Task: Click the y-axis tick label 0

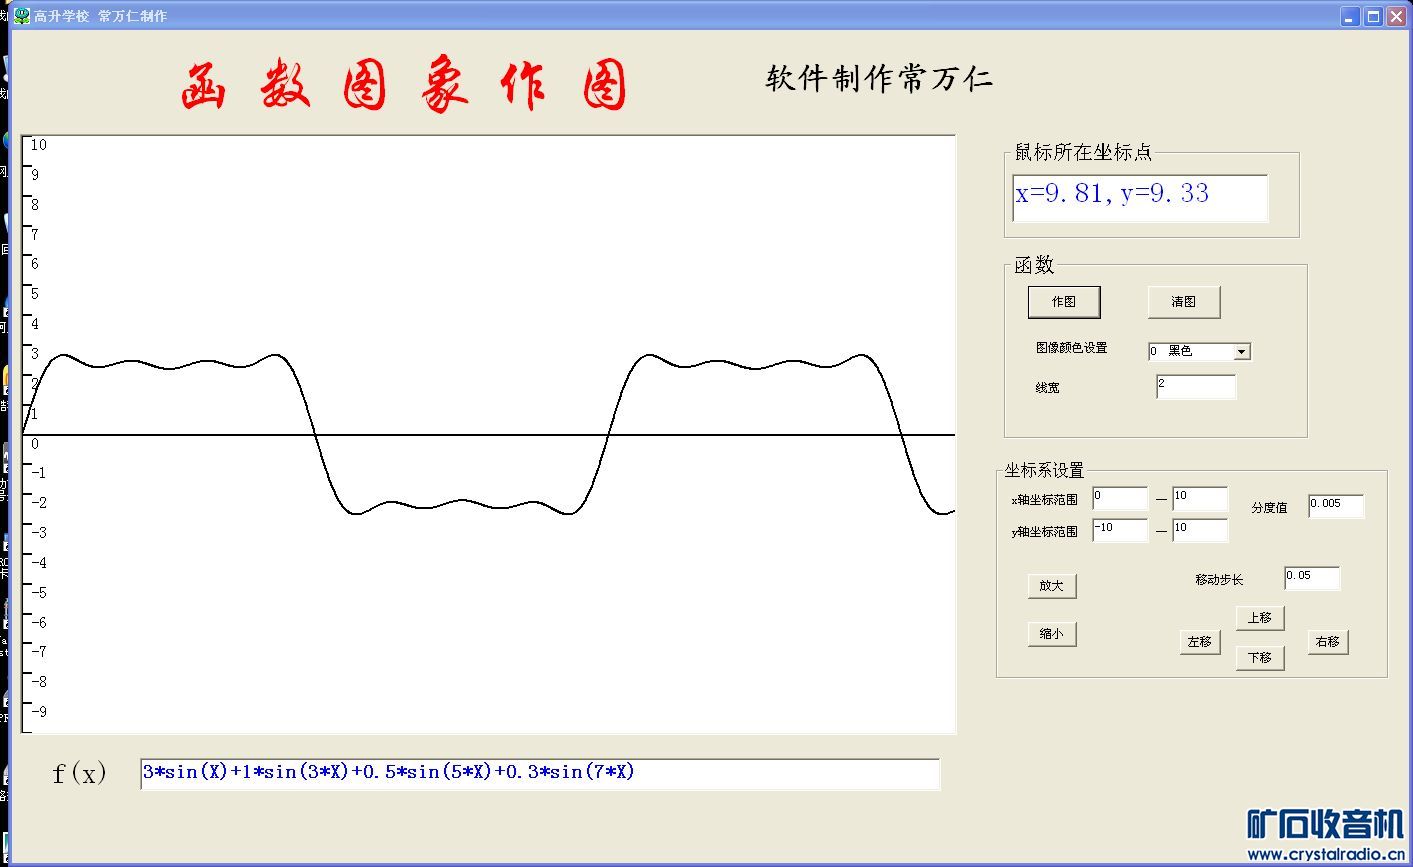Action: pos(35,444)
